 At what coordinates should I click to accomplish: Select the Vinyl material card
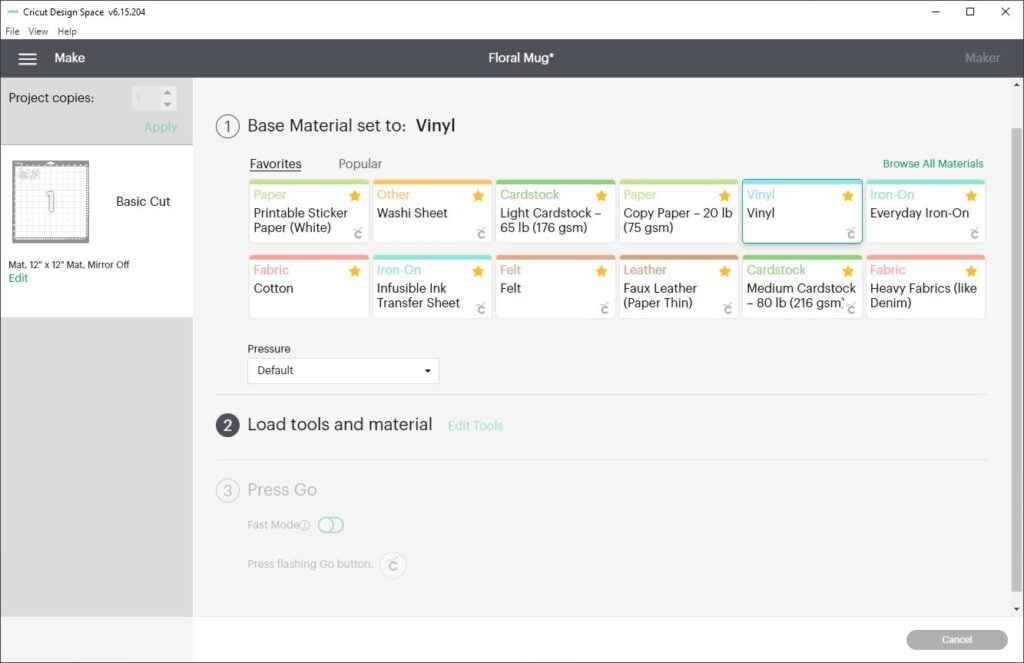coord(802,212)
